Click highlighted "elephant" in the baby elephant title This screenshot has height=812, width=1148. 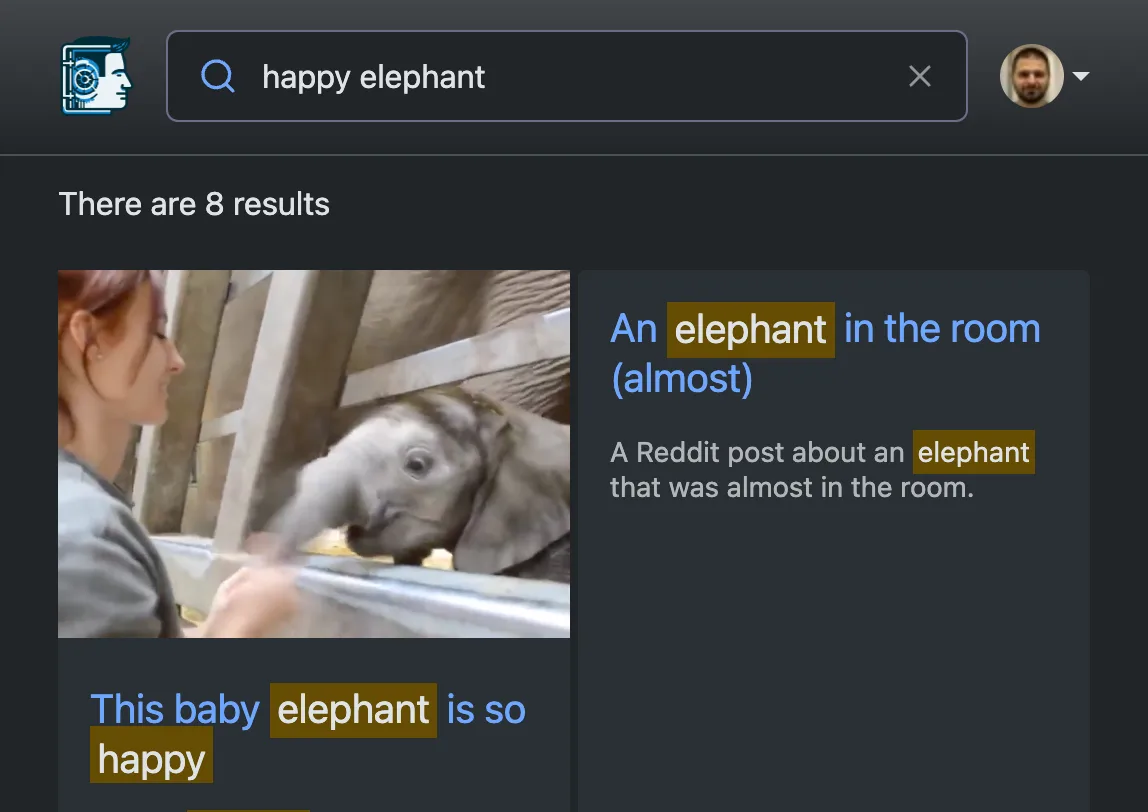(353, 710)
